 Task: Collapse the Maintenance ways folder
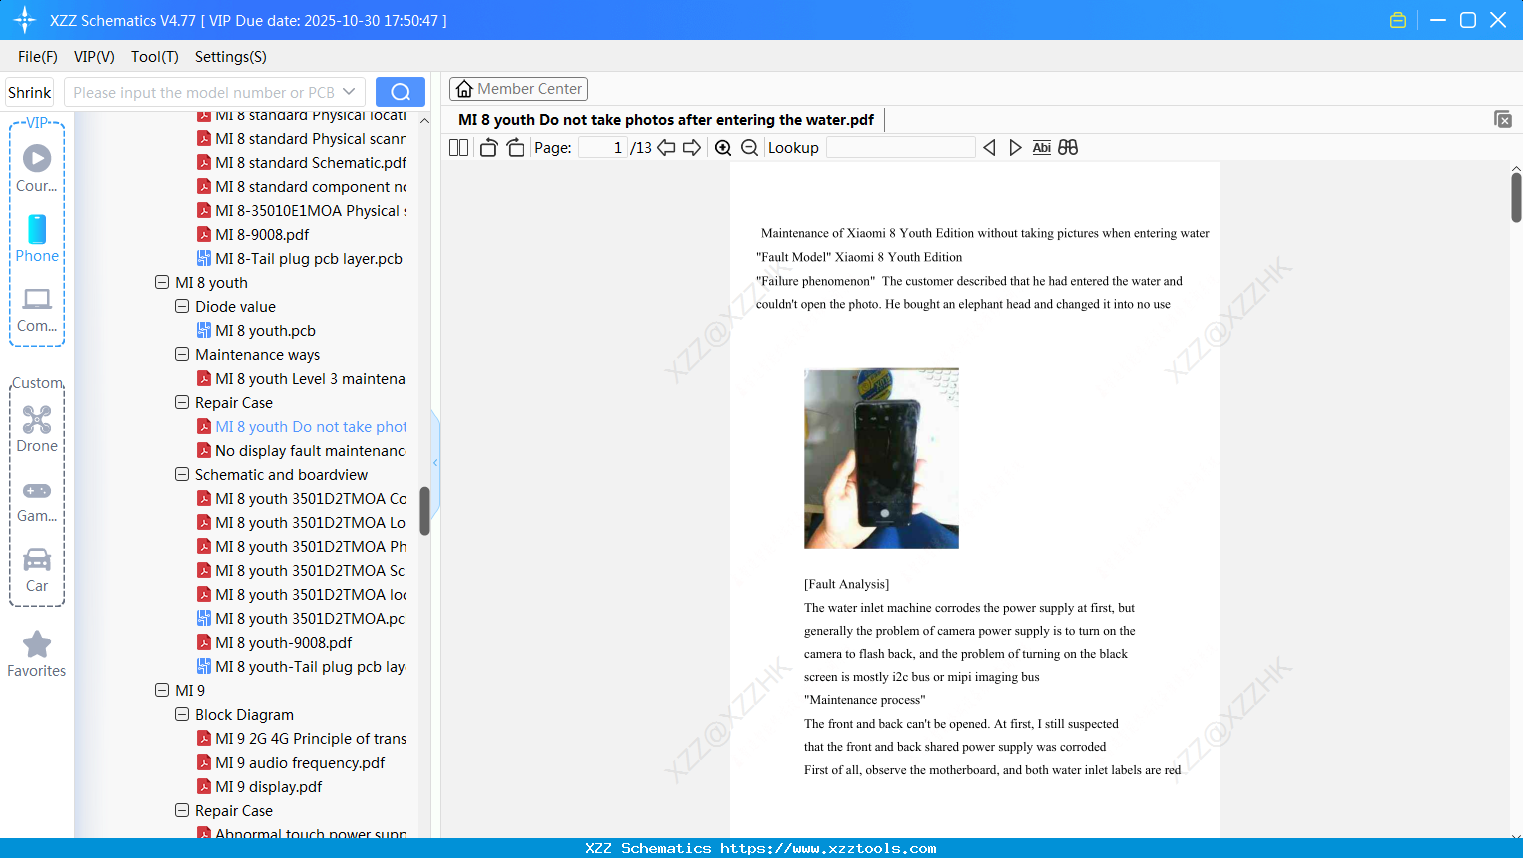click(x=182, y=355)
